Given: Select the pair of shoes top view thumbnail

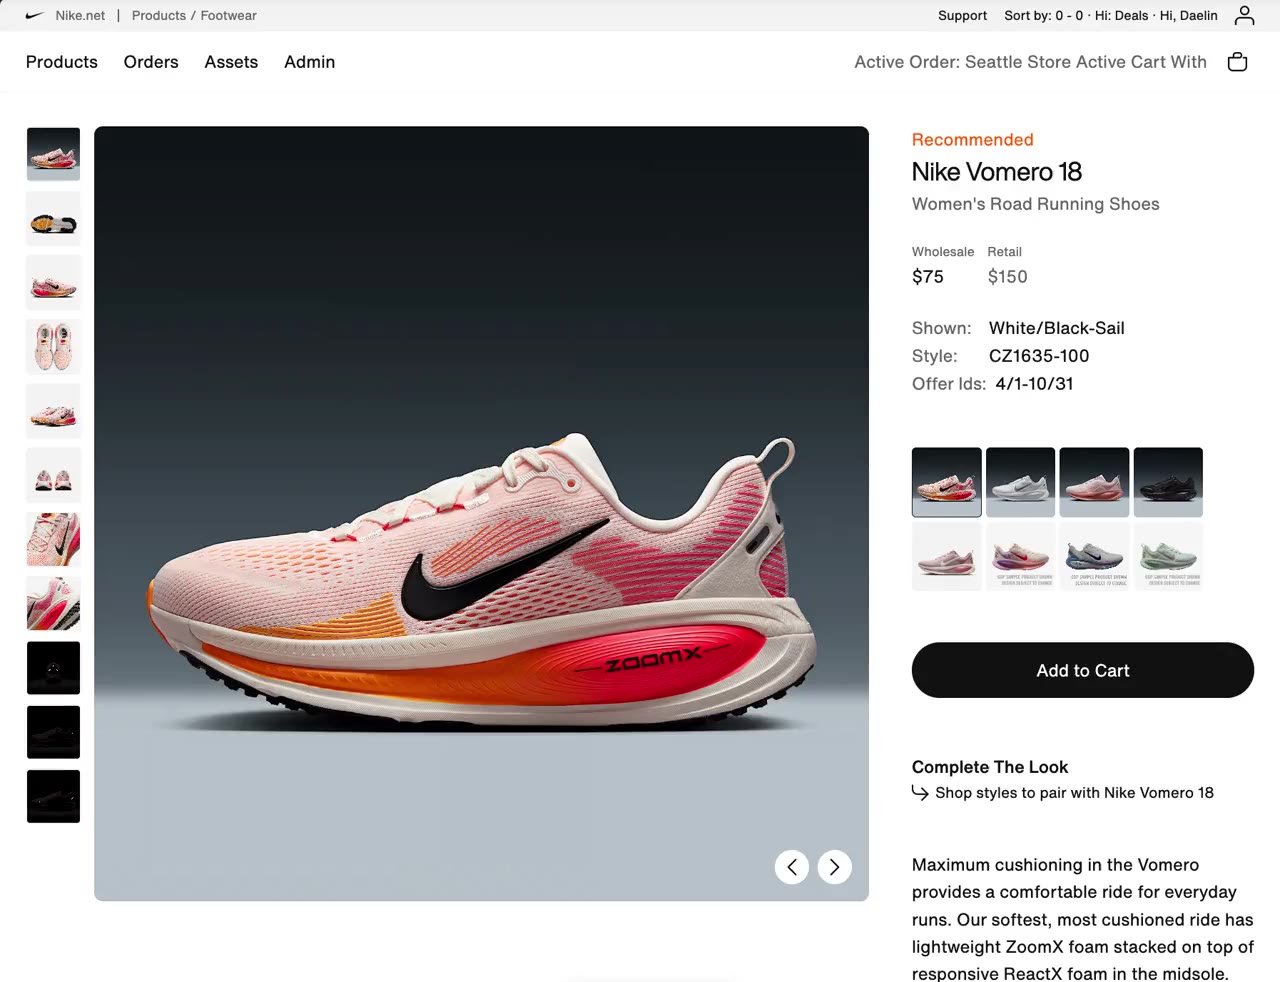Looking at the screenshot, I should tap(53, 347).
